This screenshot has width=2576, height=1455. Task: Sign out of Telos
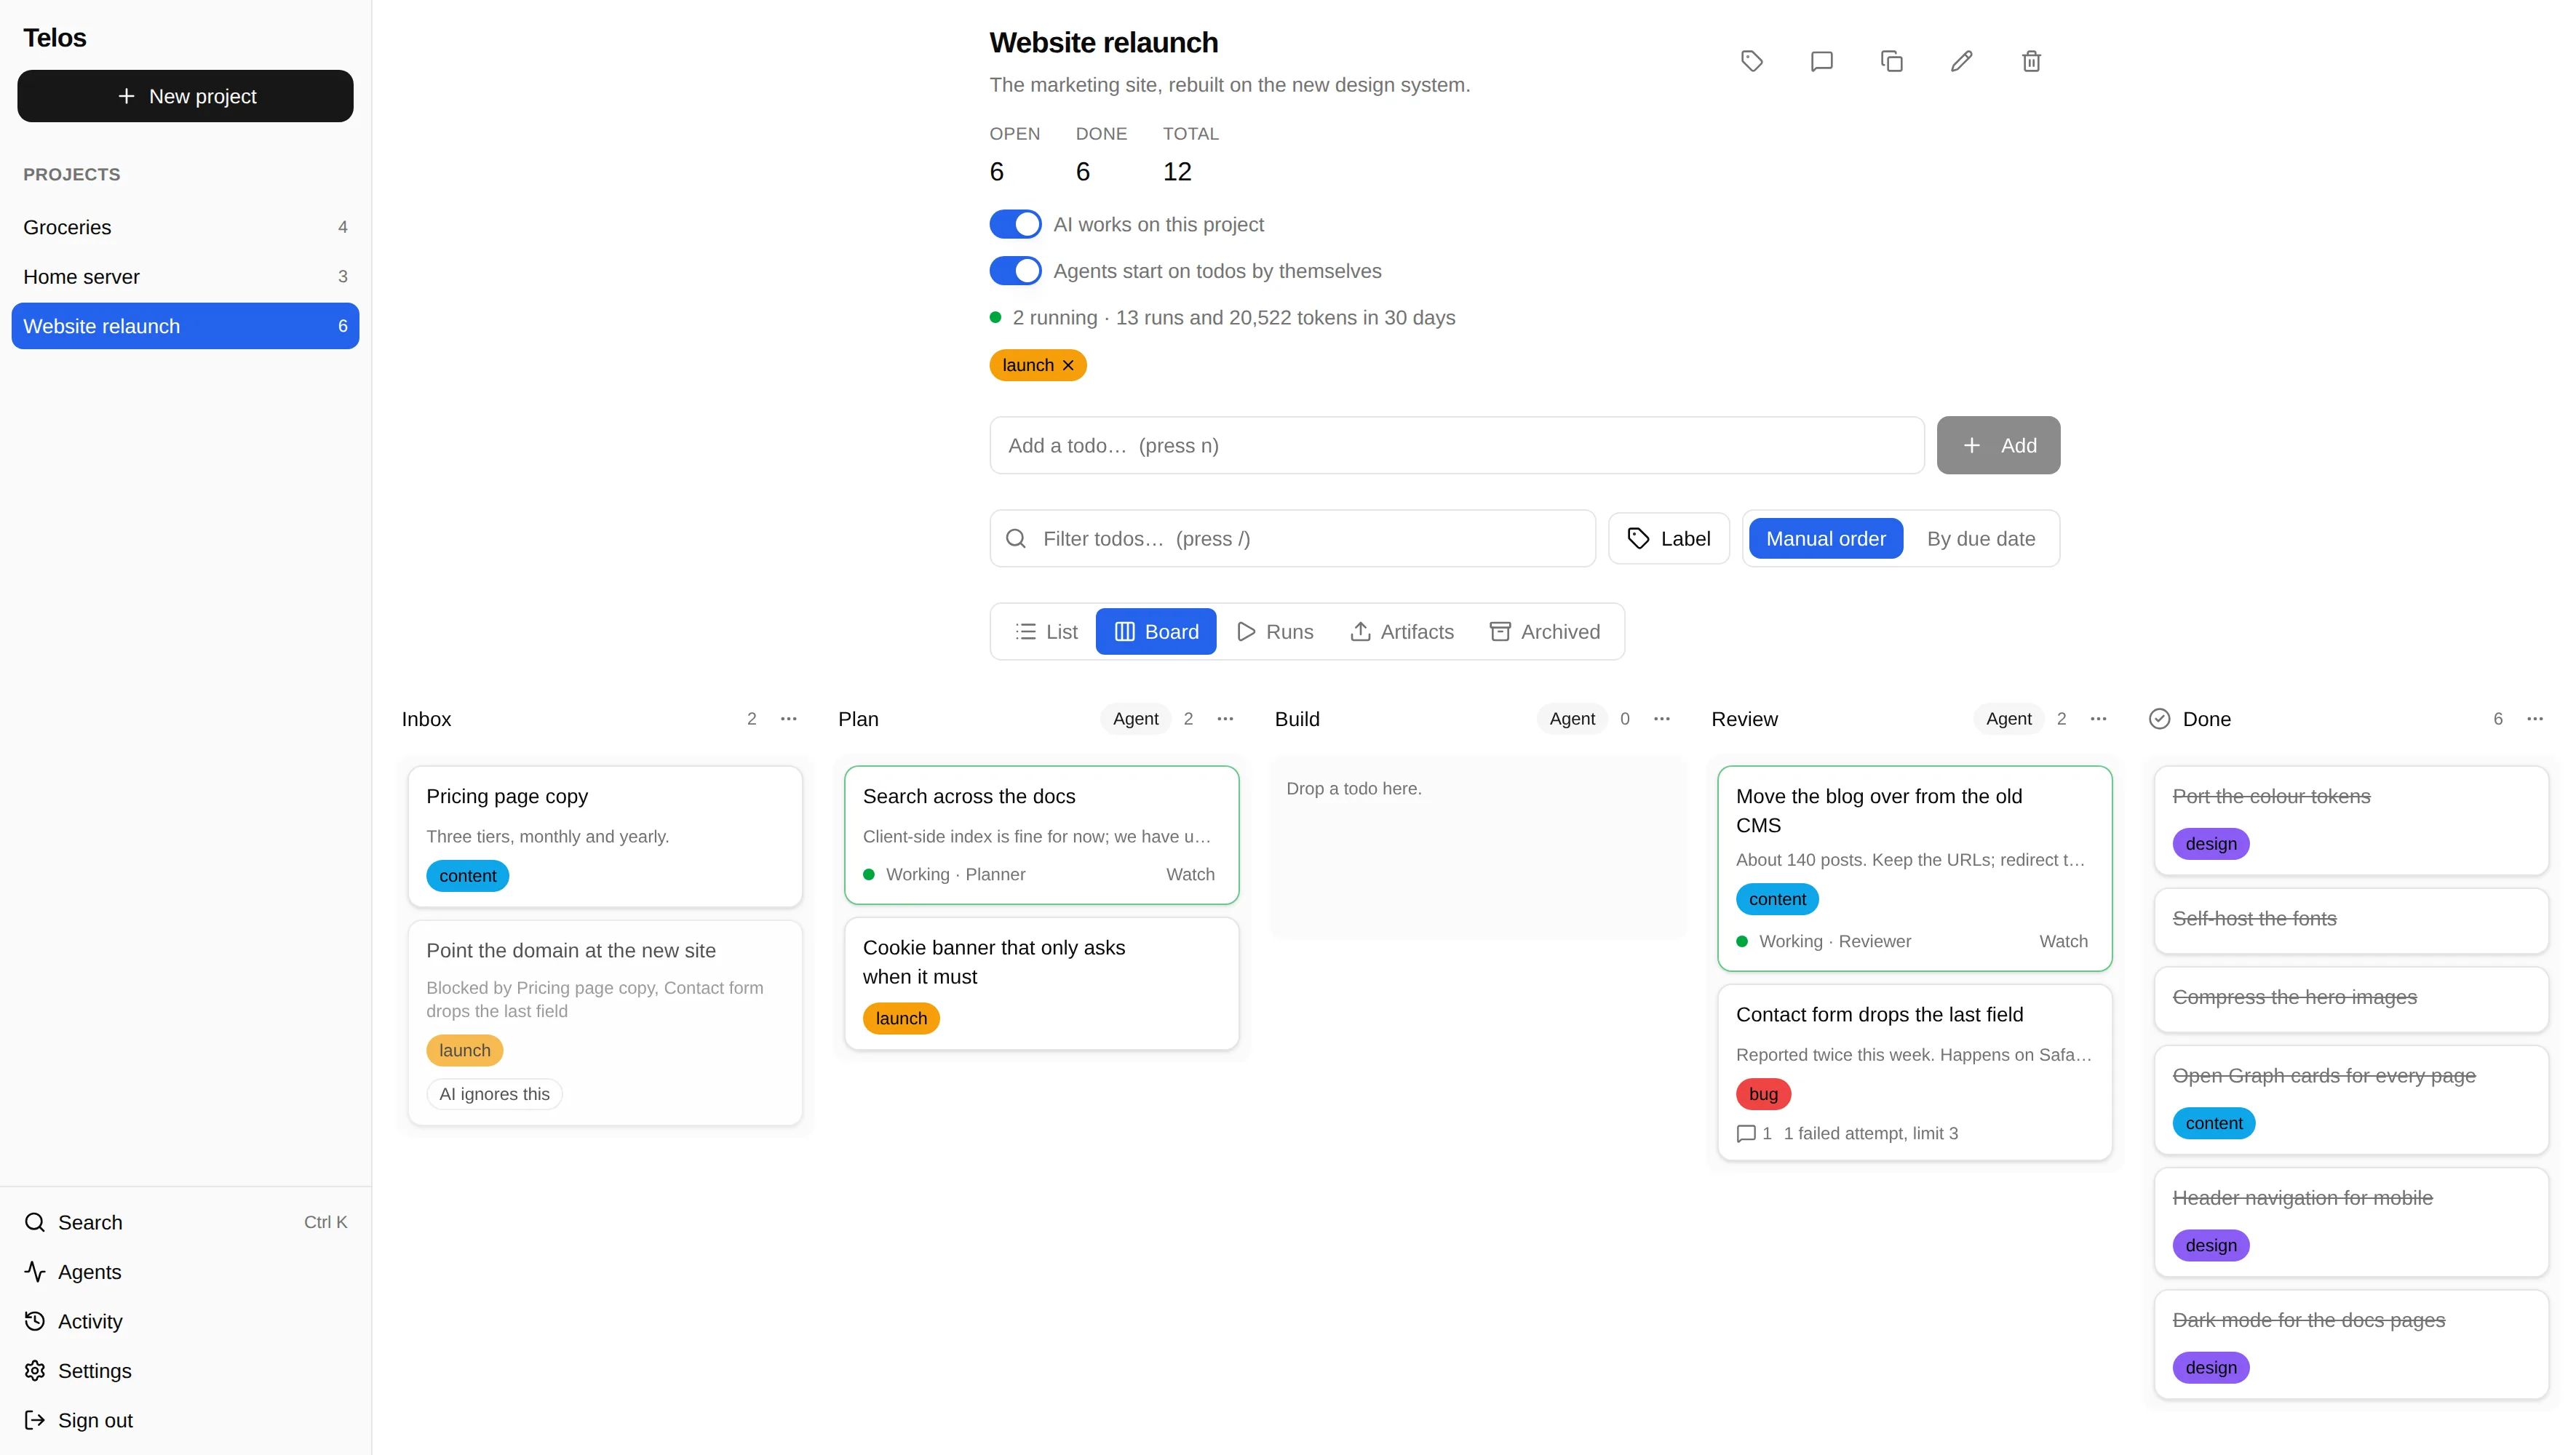pyautogui.click(x=185, y=1420)
